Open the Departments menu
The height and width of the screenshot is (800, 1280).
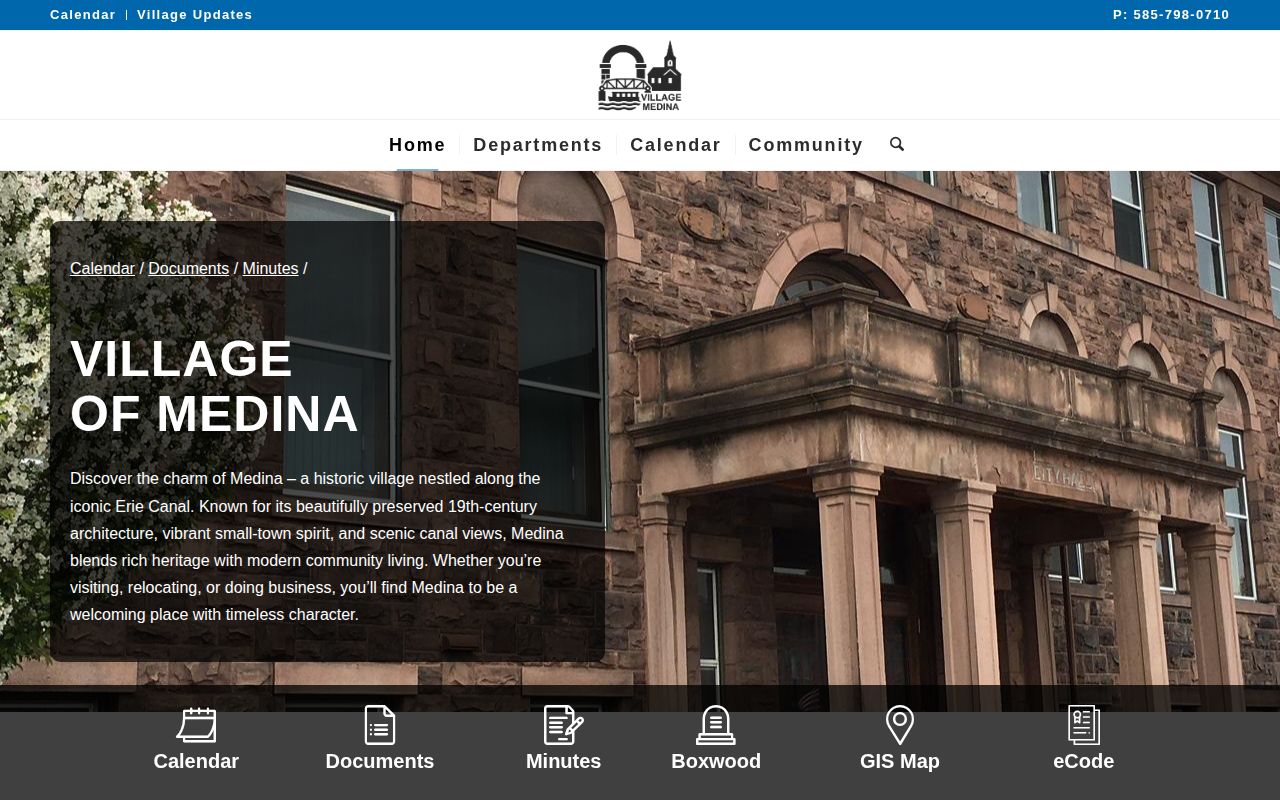pos(538,145)
